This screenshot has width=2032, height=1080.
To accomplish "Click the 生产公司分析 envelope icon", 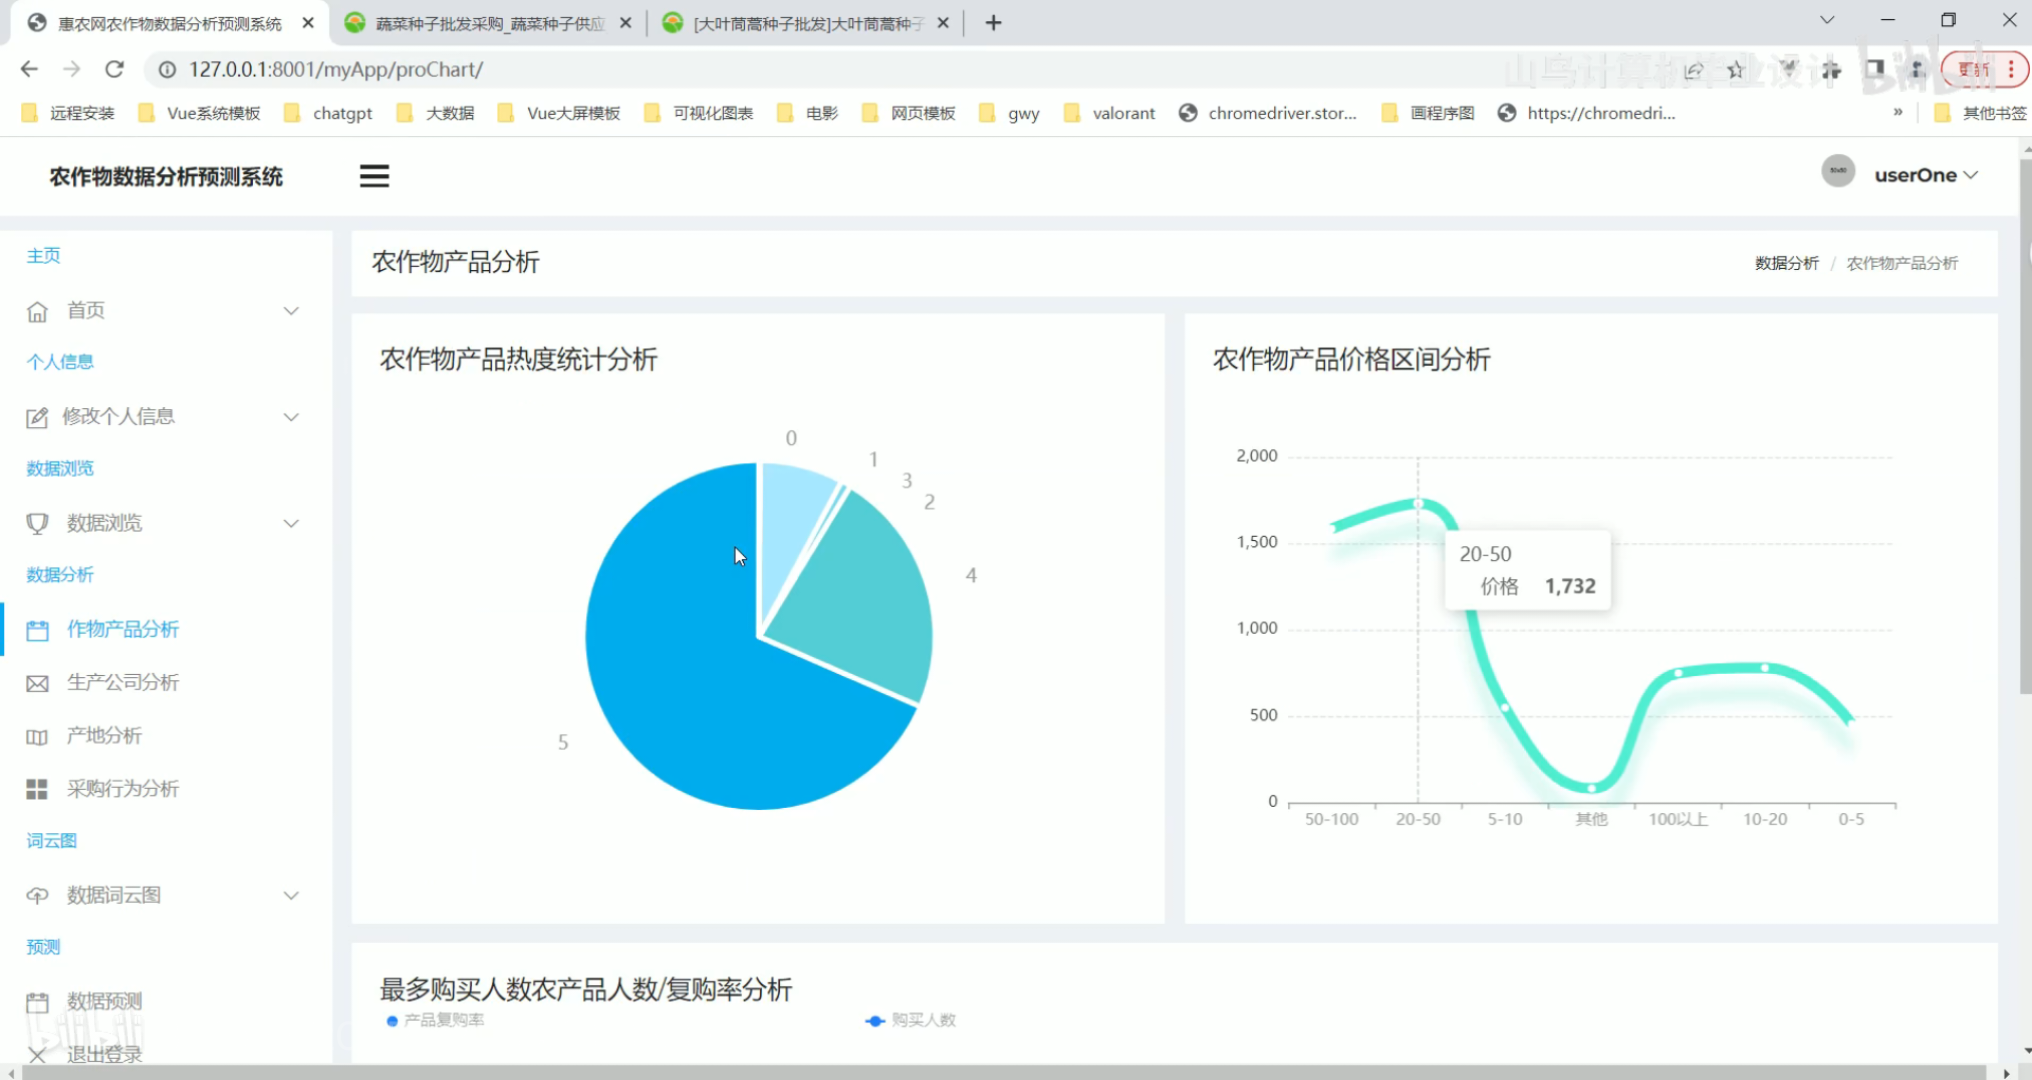I will pos(37,683).
